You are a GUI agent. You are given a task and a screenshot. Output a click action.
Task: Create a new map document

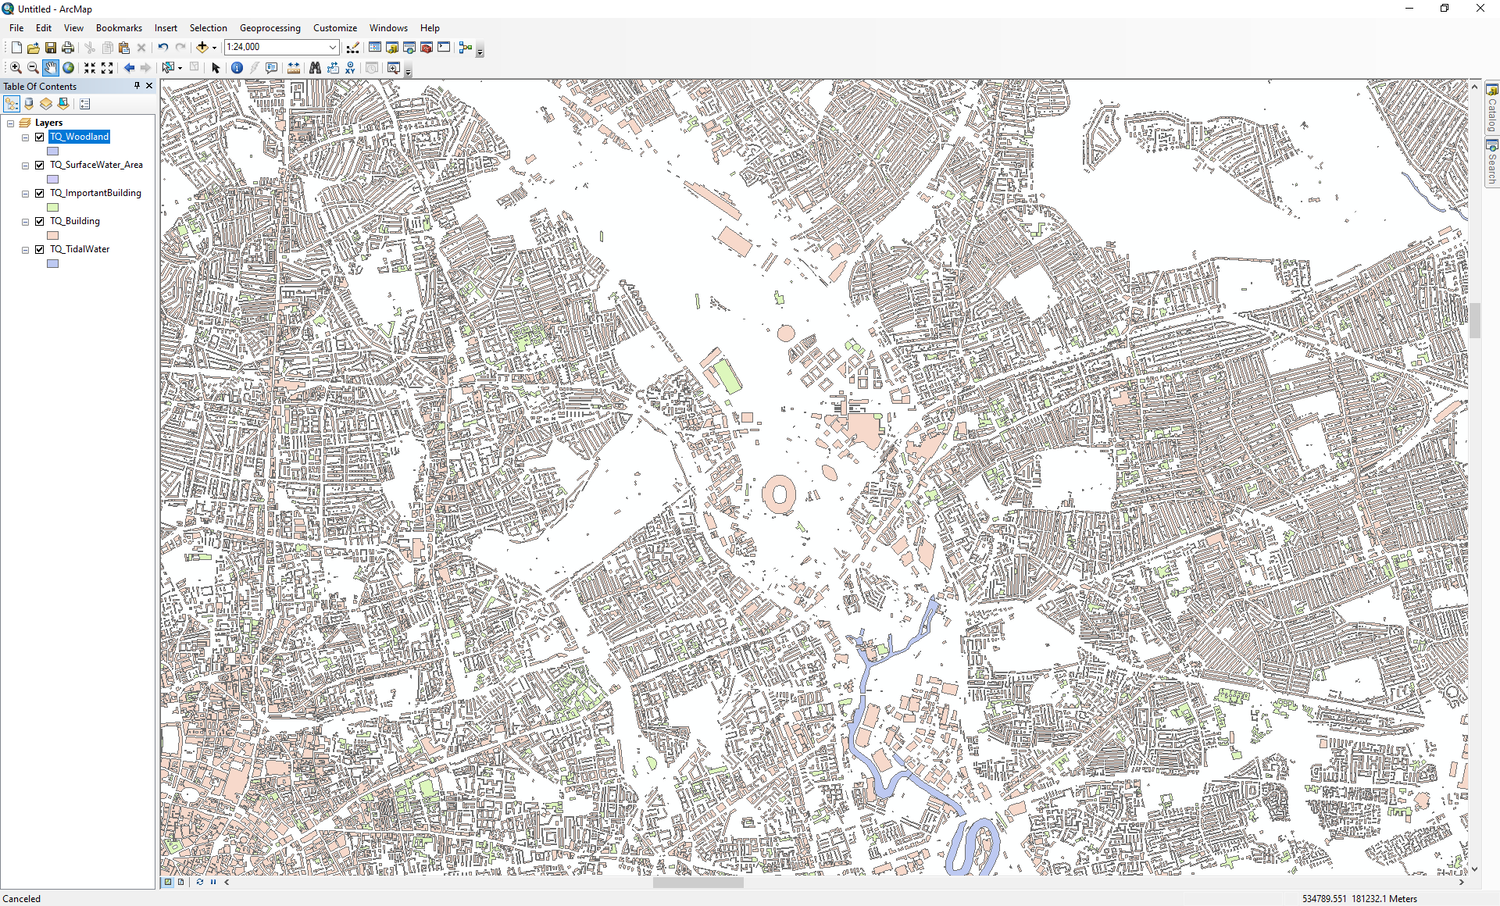(x=16, y=47)
